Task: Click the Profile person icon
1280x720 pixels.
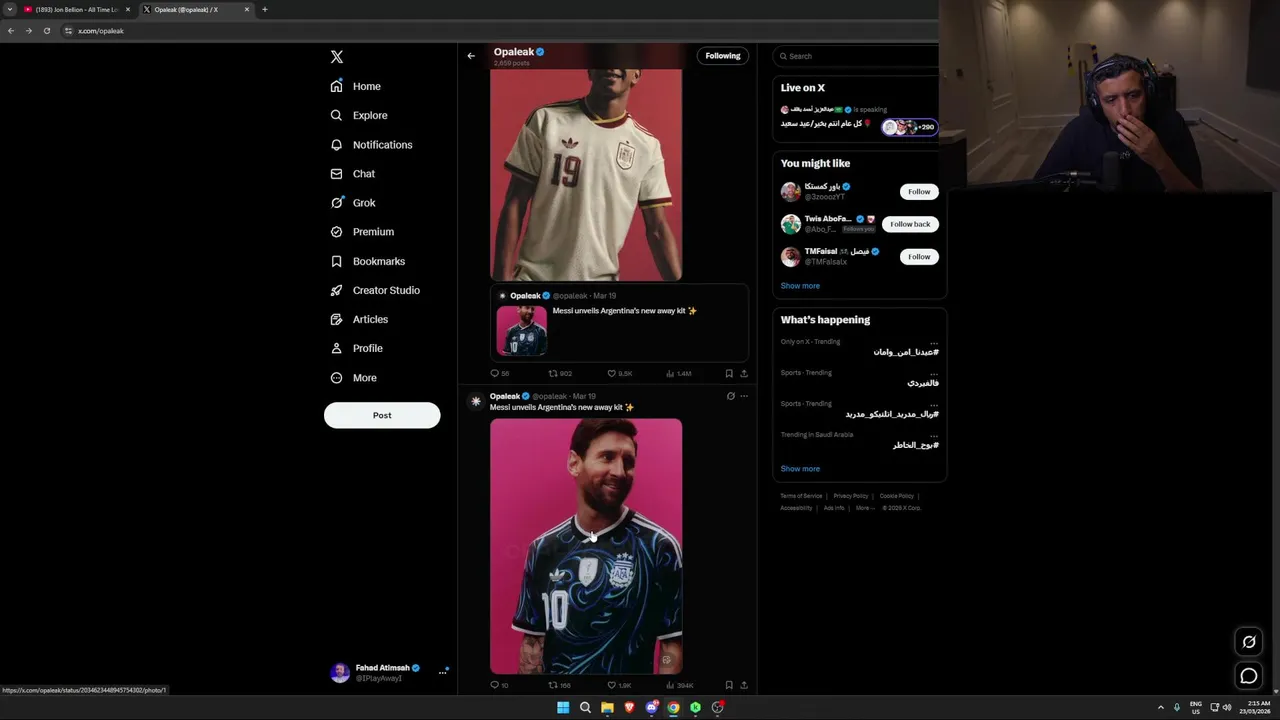Action: coord(337,348)
